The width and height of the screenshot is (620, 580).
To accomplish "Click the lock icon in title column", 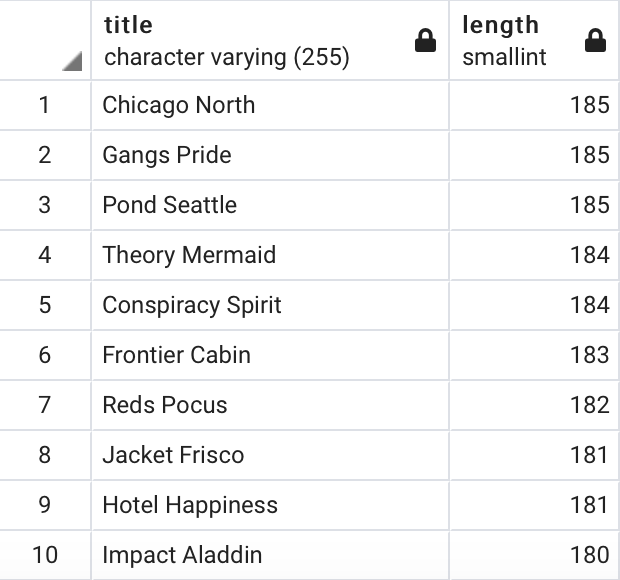I will pyautogui.click(x=425, y=41).
